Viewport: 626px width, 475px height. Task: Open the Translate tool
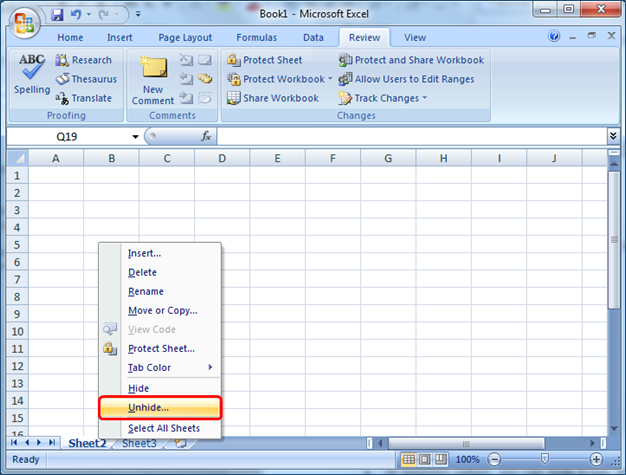[x=84, y=98]
